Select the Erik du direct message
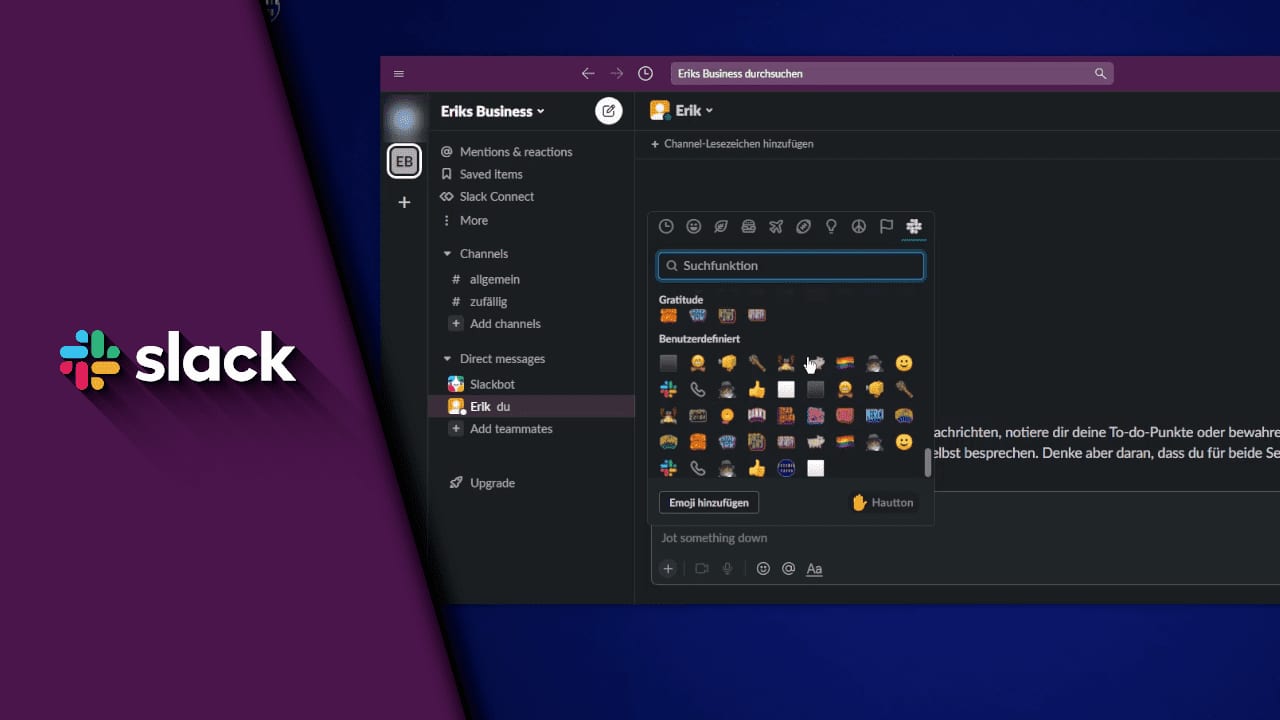The height and width of the screenshot is (720, 1280). tap(530, 406)
